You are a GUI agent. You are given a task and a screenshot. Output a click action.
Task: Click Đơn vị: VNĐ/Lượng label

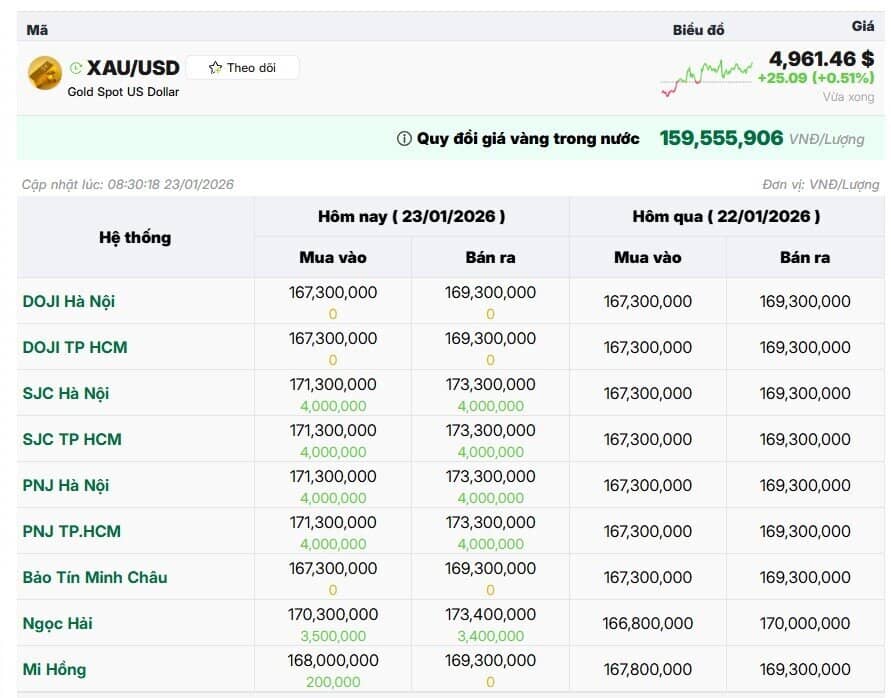tap(821, 184)
